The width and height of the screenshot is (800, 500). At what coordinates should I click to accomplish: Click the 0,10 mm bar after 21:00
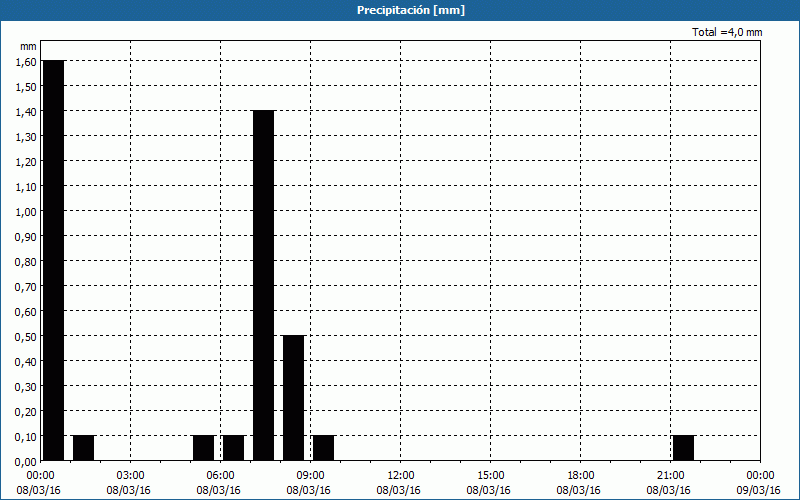coord(684,448)
